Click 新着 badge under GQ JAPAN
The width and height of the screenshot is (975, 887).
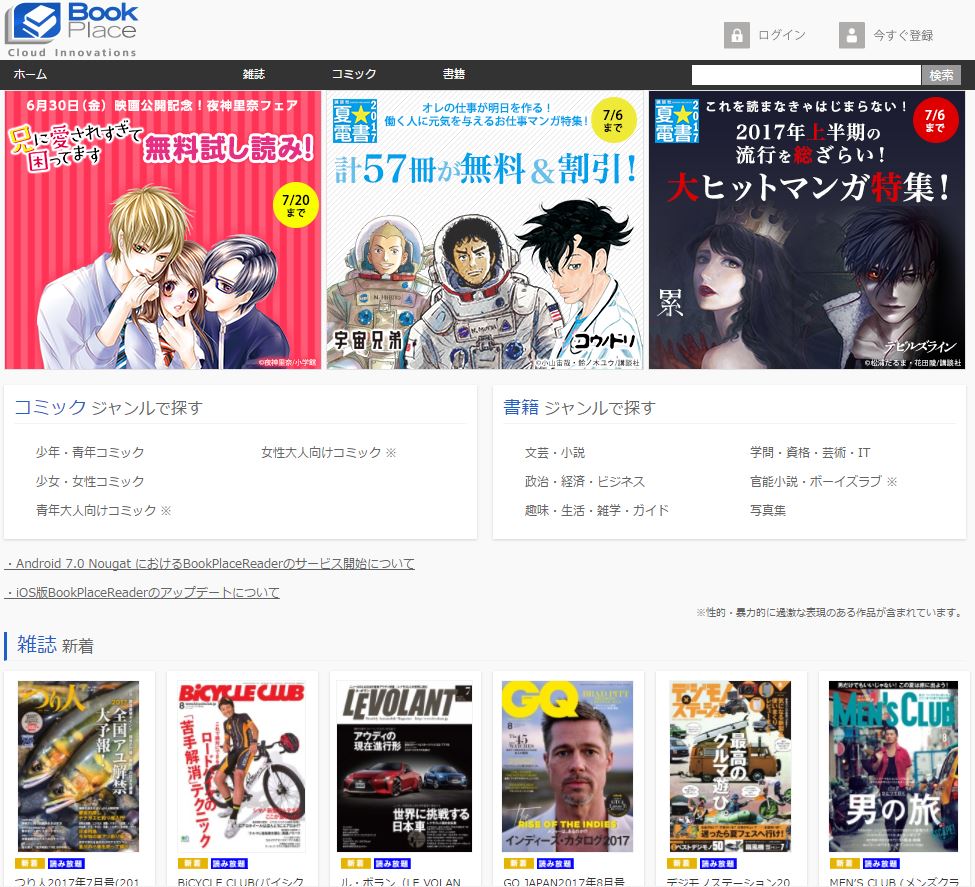[518, 864]
